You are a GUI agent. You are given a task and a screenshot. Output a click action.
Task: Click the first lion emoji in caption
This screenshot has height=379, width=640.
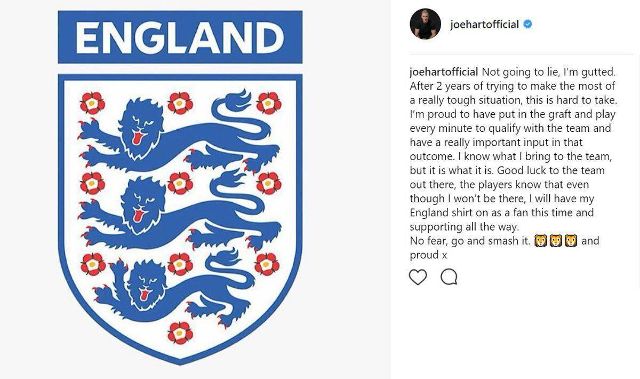[540, 241]
